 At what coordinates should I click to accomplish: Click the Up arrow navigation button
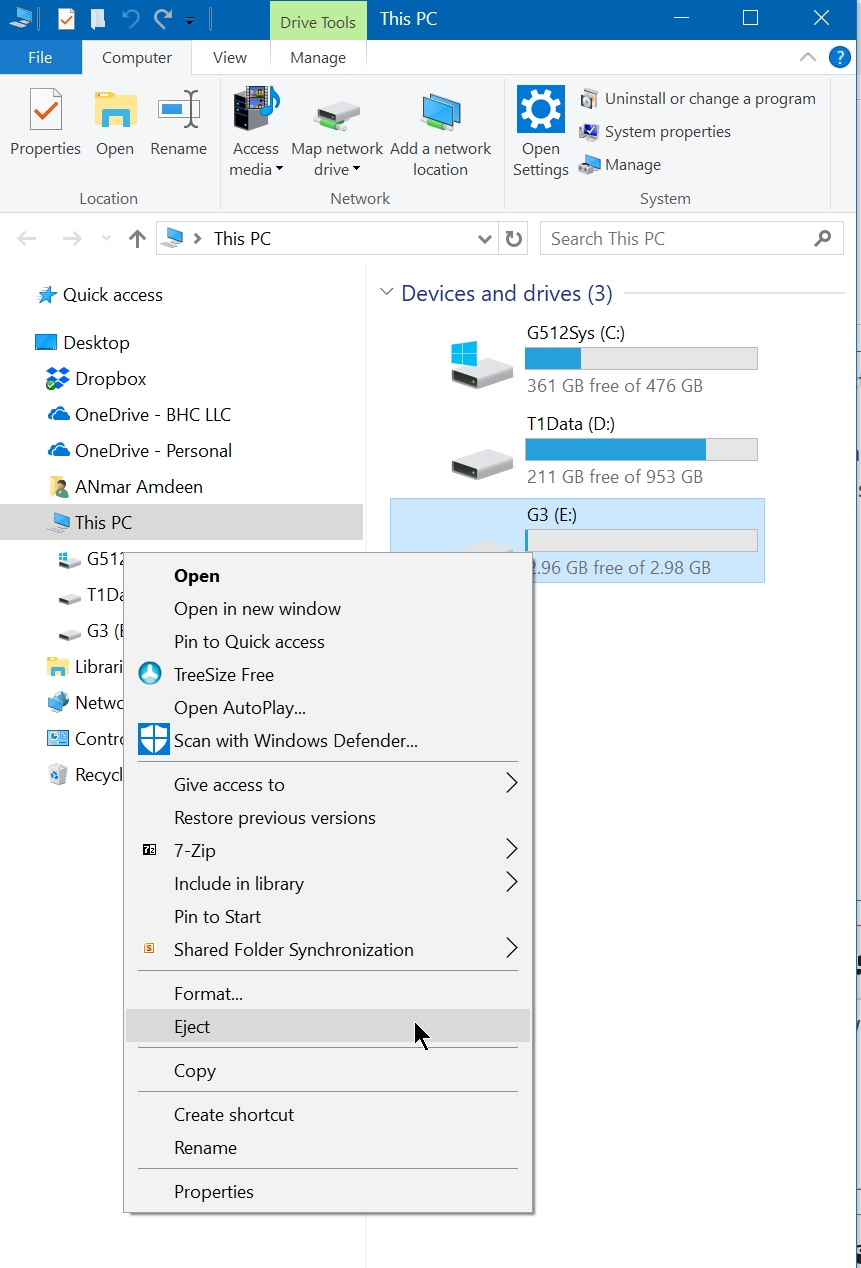[137, 239]
